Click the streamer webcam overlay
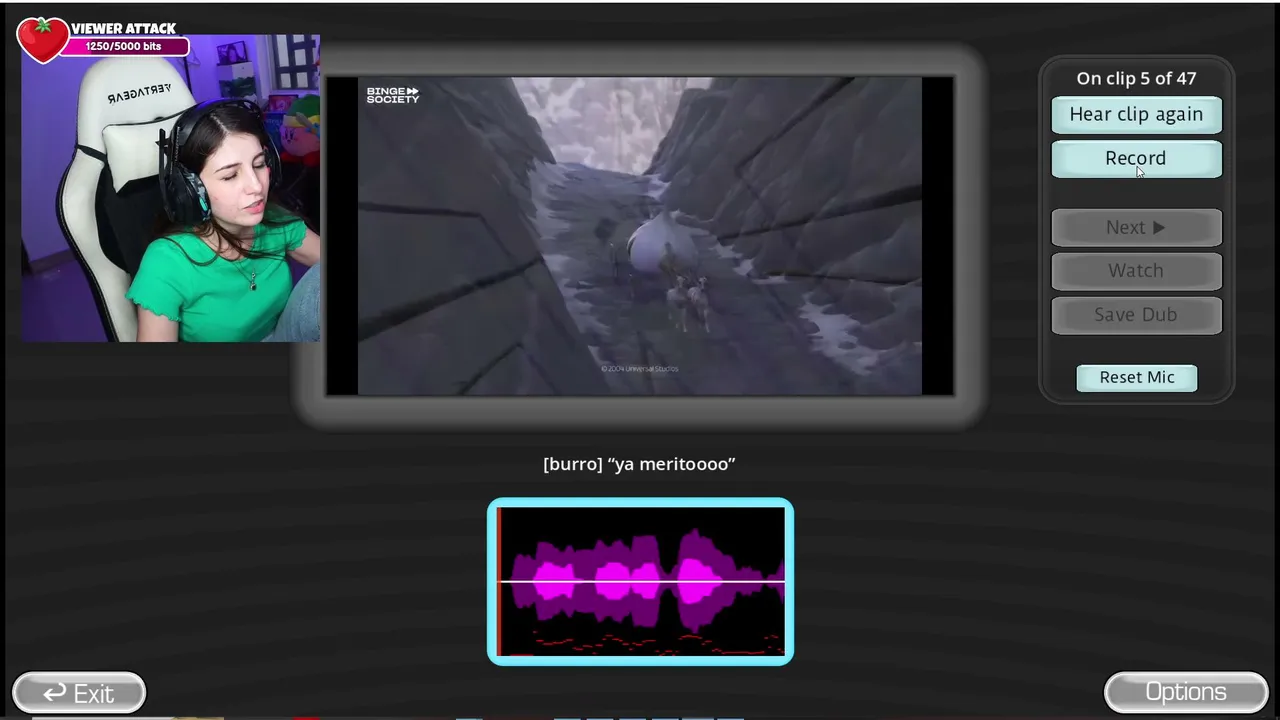1280x720 pixels. [171, 190]
